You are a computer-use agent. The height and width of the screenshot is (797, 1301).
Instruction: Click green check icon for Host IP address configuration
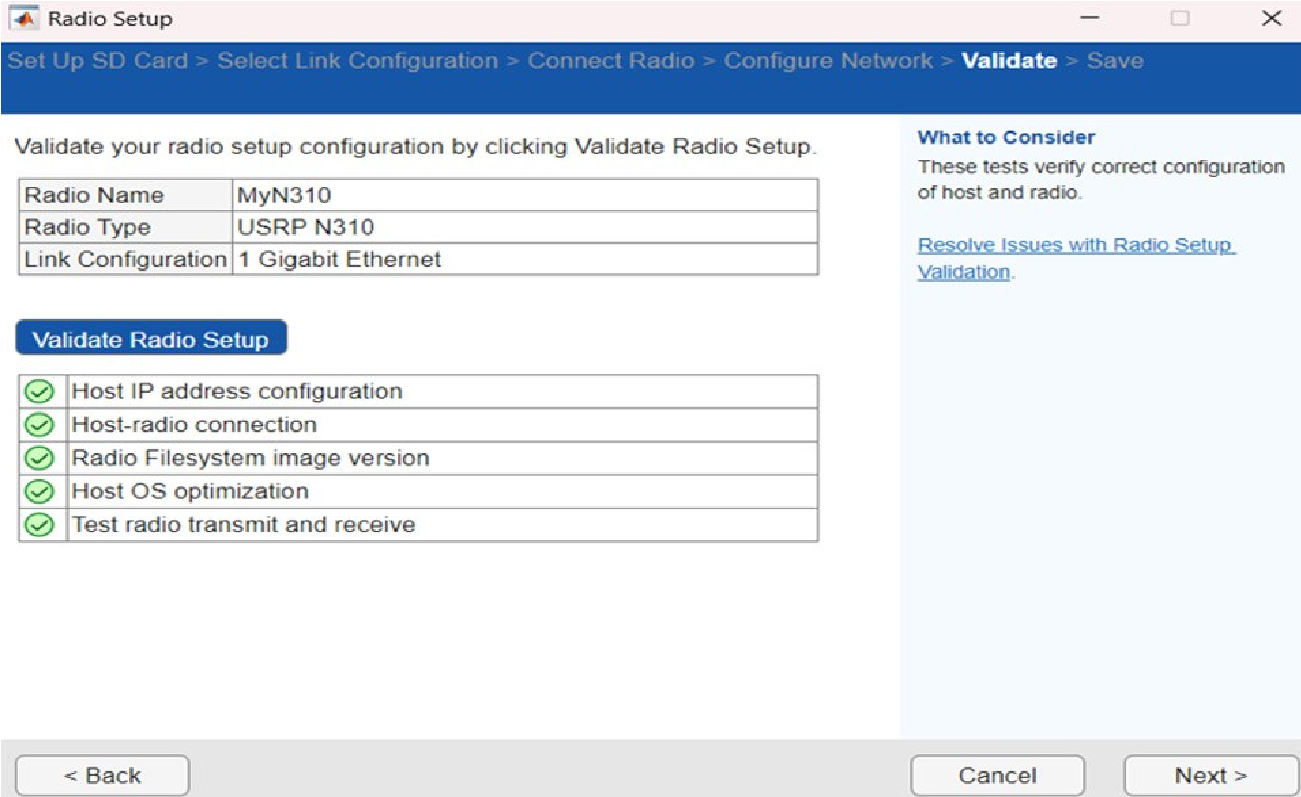pos(40,392)
